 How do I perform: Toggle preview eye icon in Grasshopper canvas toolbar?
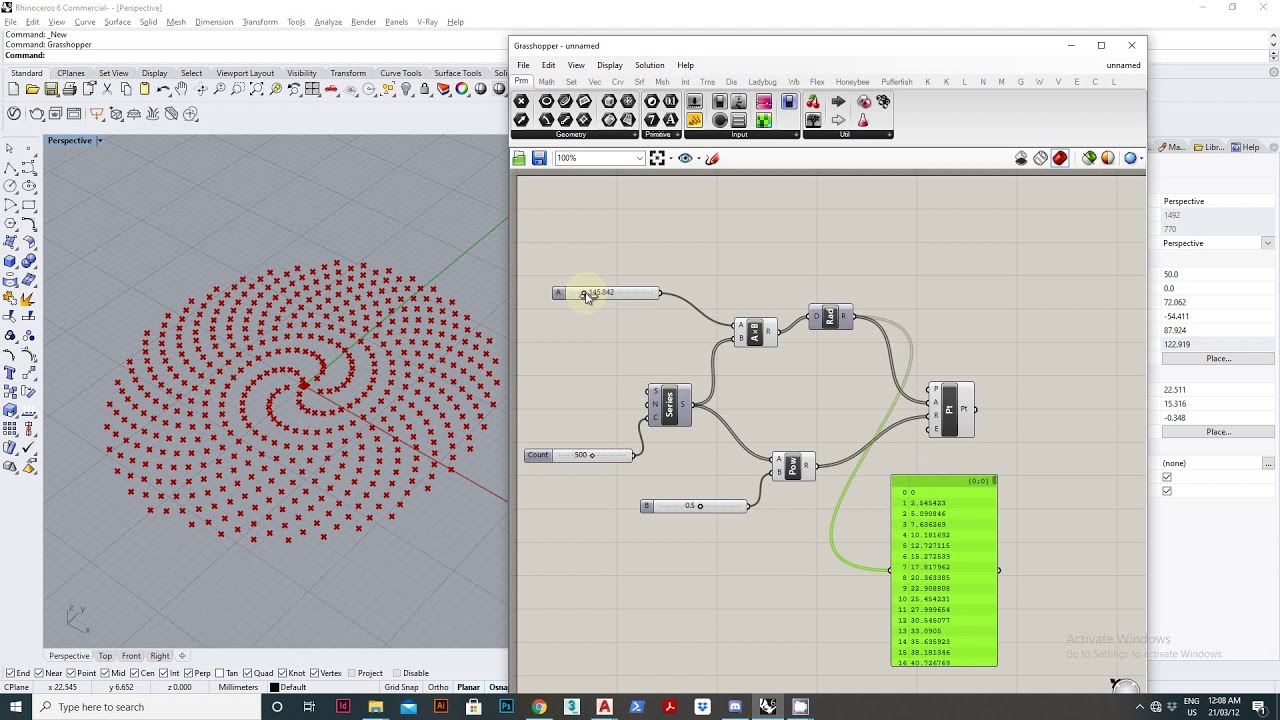click(x=685, y=158)
